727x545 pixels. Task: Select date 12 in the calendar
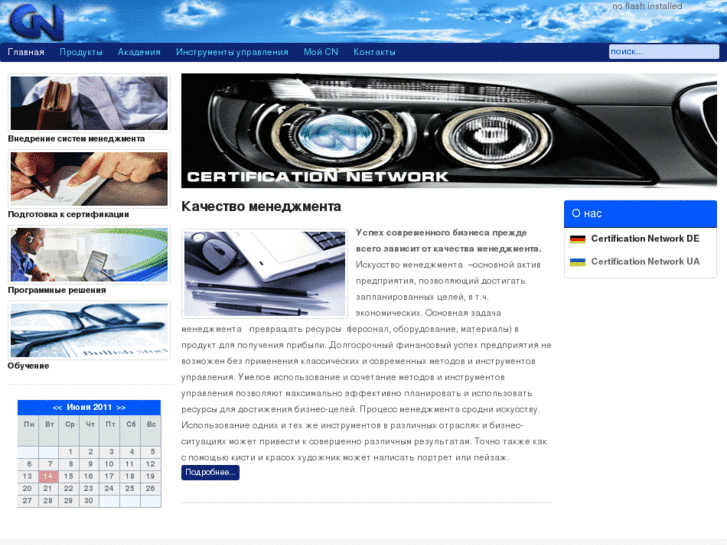tap(150, 464)
